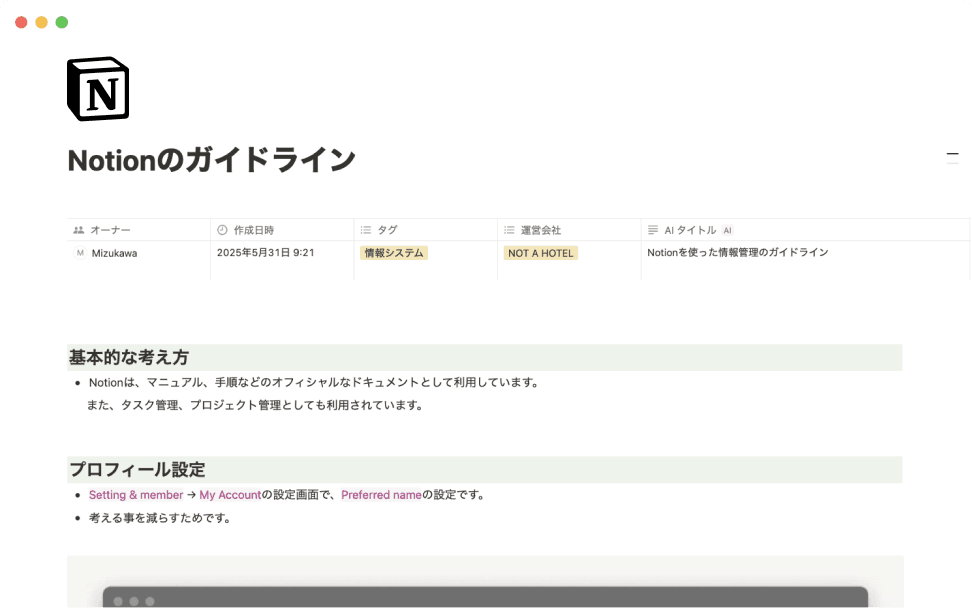972x608 pixels.
Task: Open the オーナー column property menu
Action: tap(110, 229)
